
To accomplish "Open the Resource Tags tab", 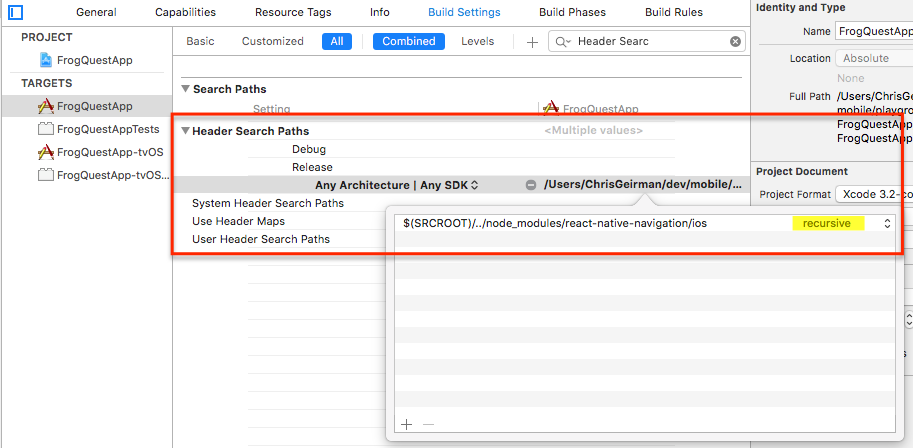I will coord(293,12).
